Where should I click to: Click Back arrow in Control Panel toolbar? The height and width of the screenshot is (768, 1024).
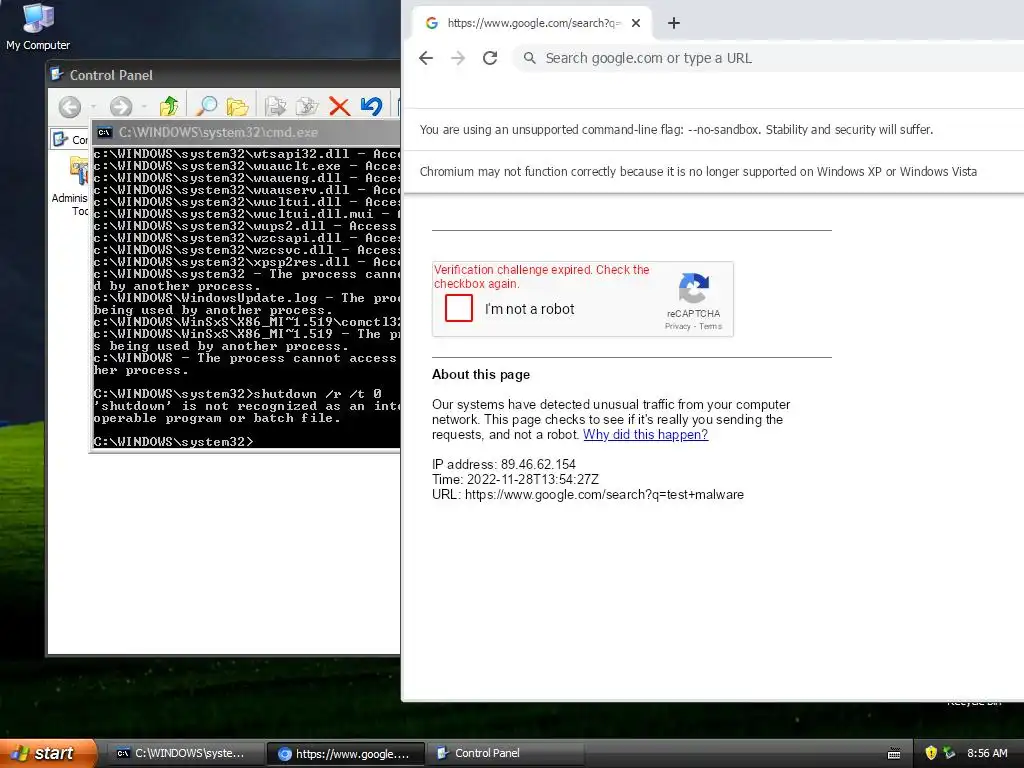(70, 106)
